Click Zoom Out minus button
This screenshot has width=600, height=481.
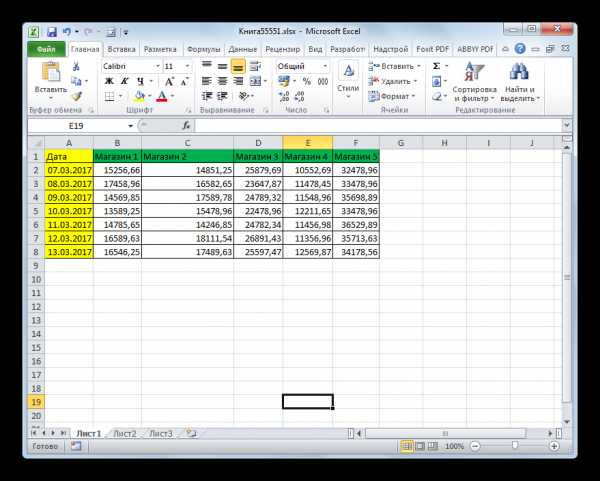(475, 446)
